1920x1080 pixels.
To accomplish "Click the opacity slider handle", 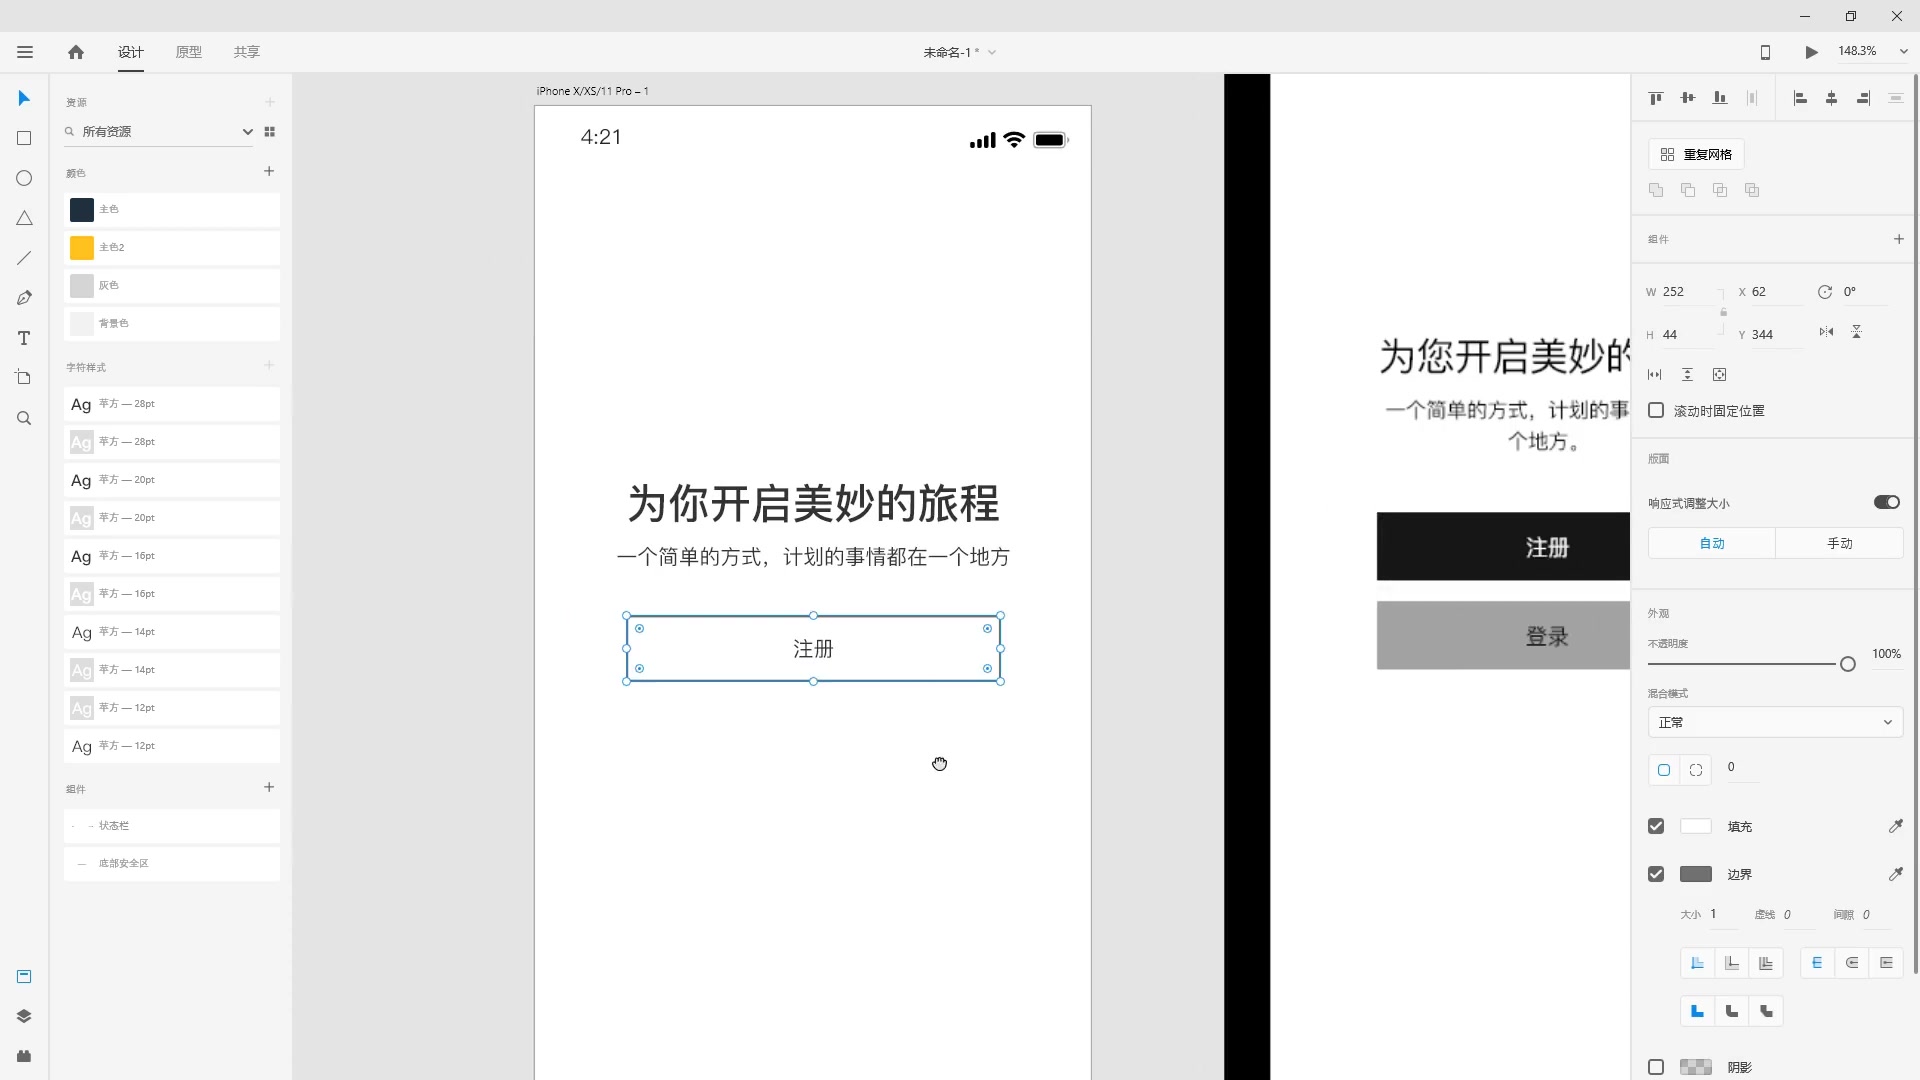I will [x=1848, y=664].
